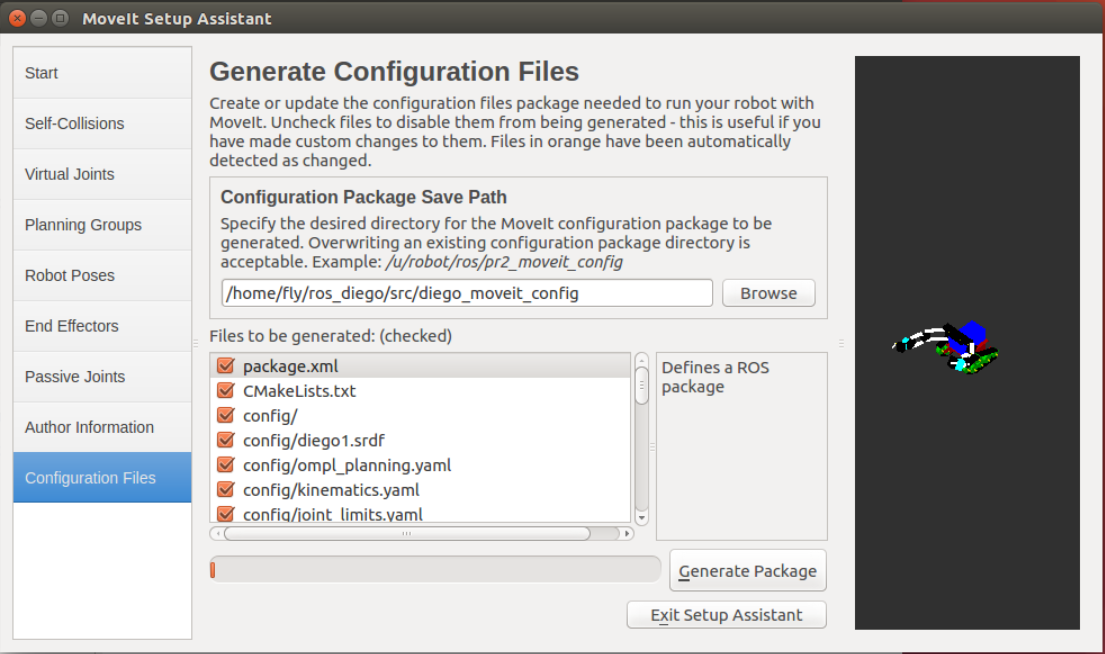The image size is (1105, 654).
Task: Click the 'Defines a ROS package' description
Action: point(715,377)
